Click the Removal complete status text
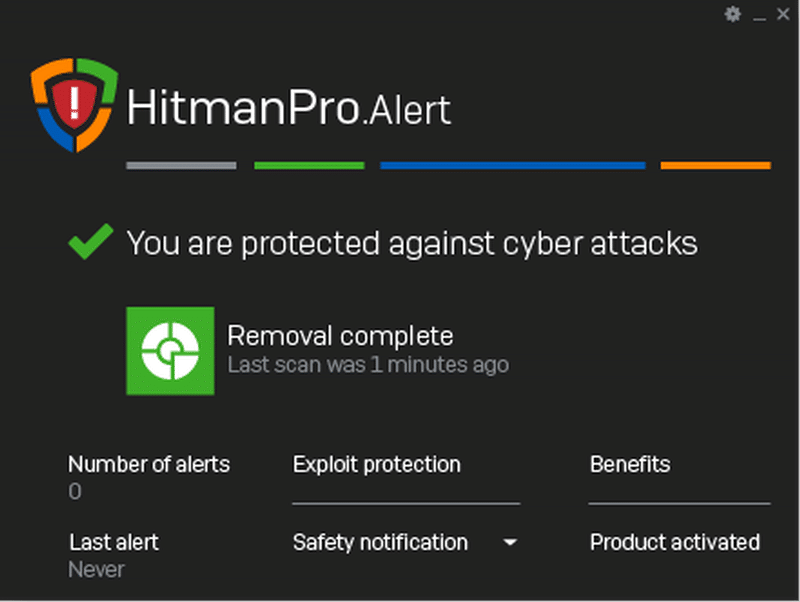 point(341,335)
